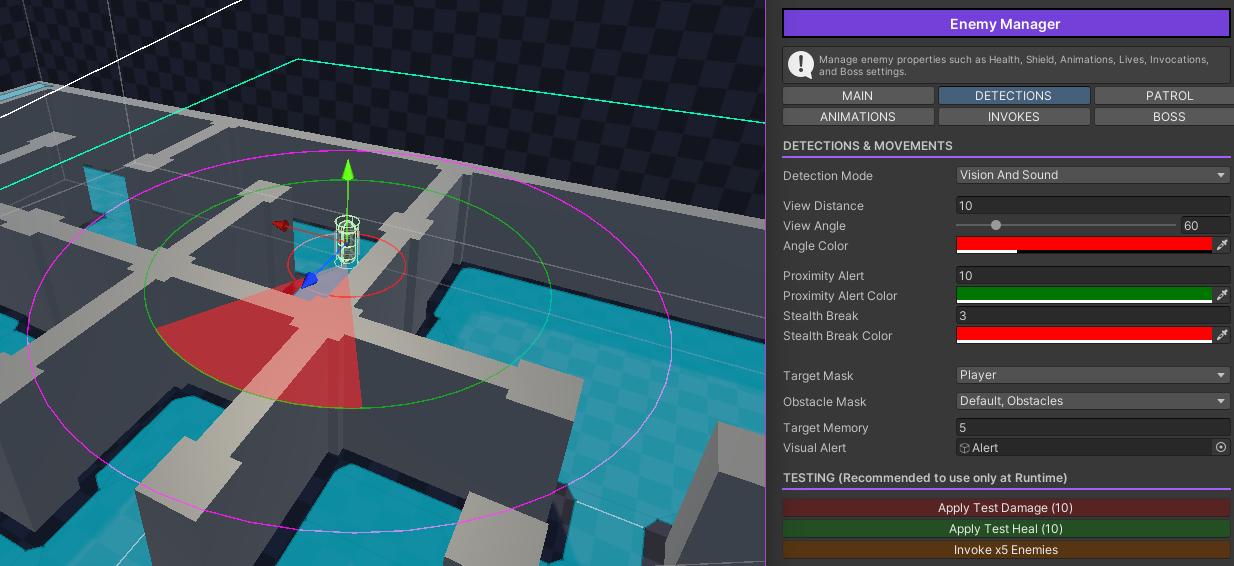This screenshot has width=1234, height=566.
Task: Click the red X-axis gizmo arrow
Action: 281,226
